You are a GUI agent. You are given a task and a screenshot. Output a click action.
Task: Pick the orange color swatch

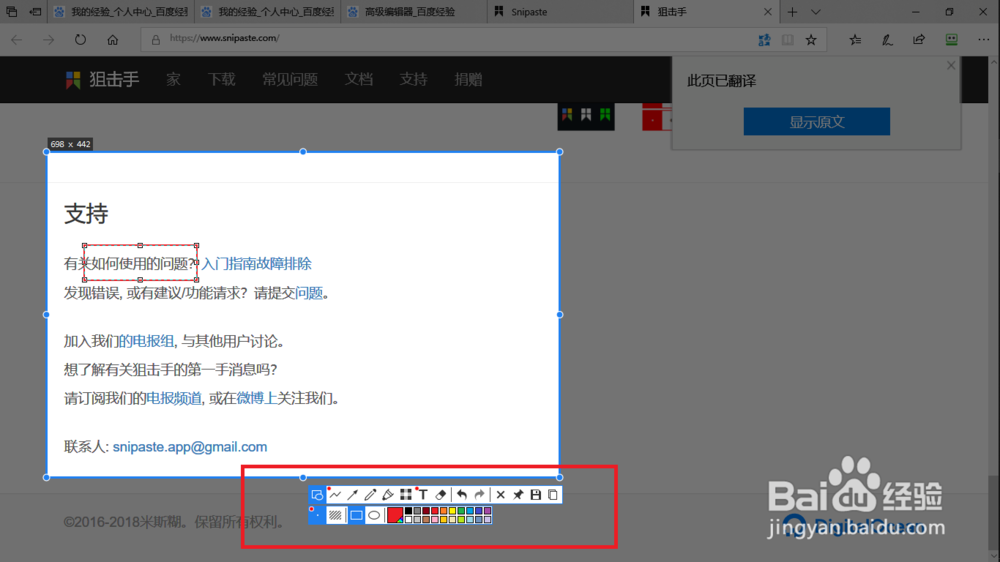tap(443, 510)
